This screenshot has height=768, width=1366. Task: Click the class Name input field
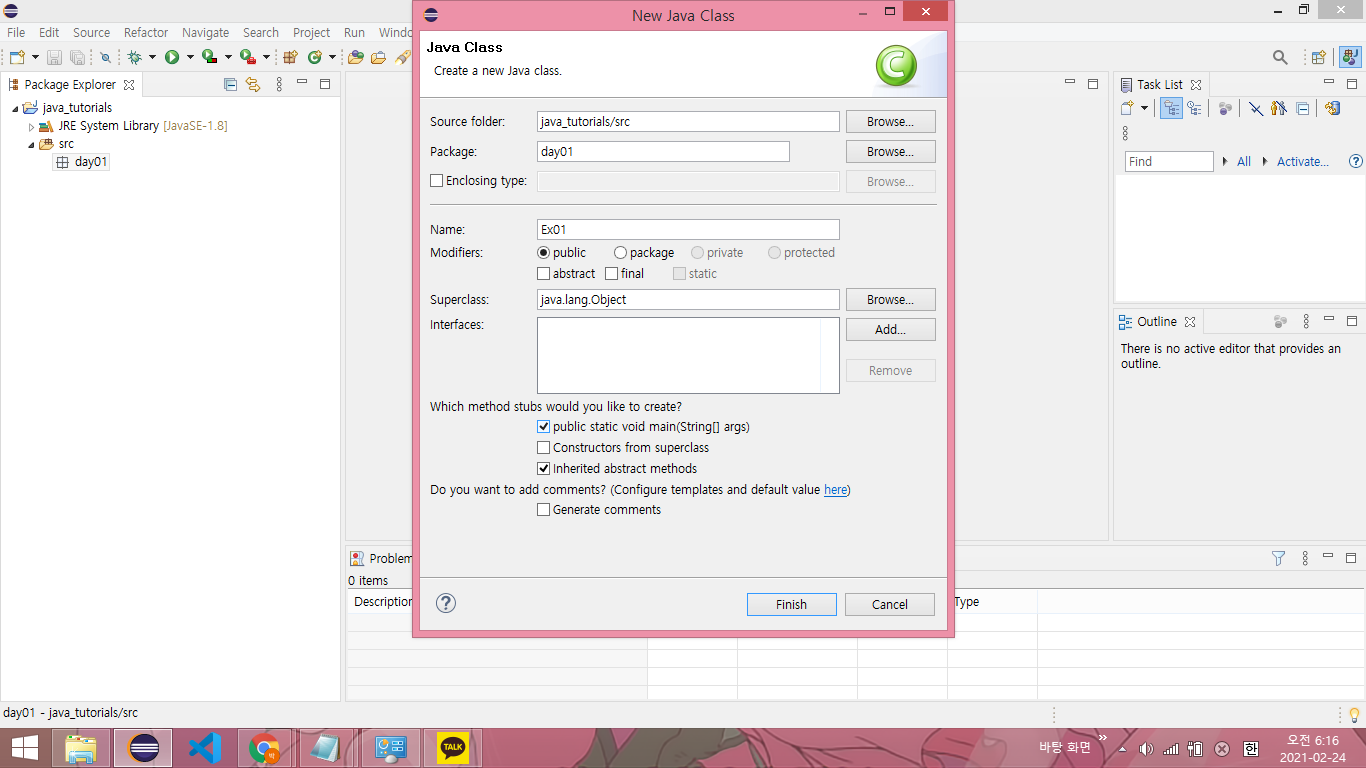688,229
